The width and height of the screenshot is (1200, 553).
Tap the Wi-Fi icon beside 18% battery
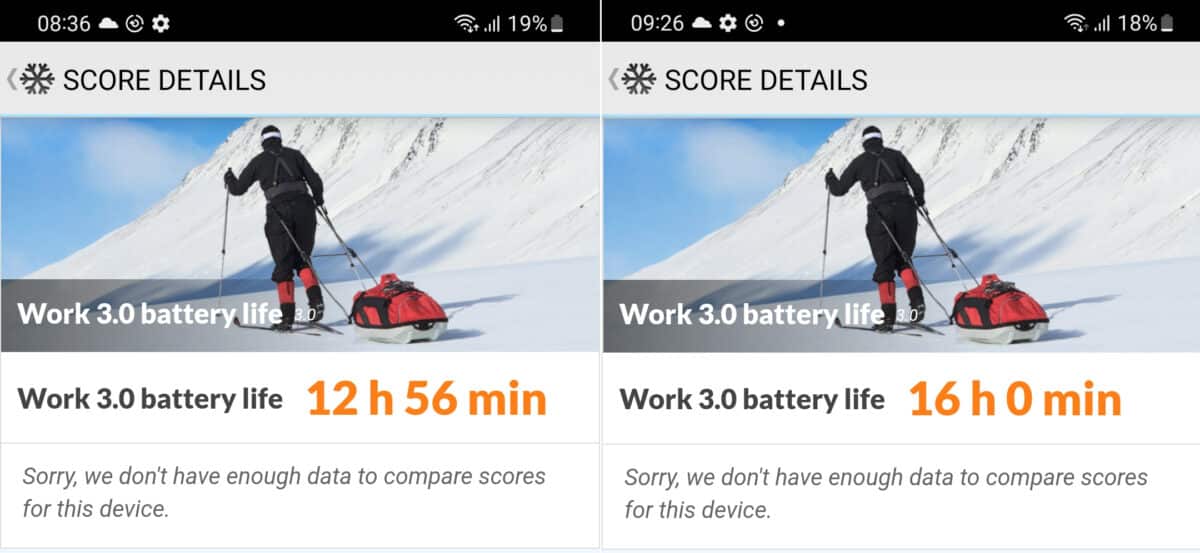pyautogui.click(x=1076, y=23)
